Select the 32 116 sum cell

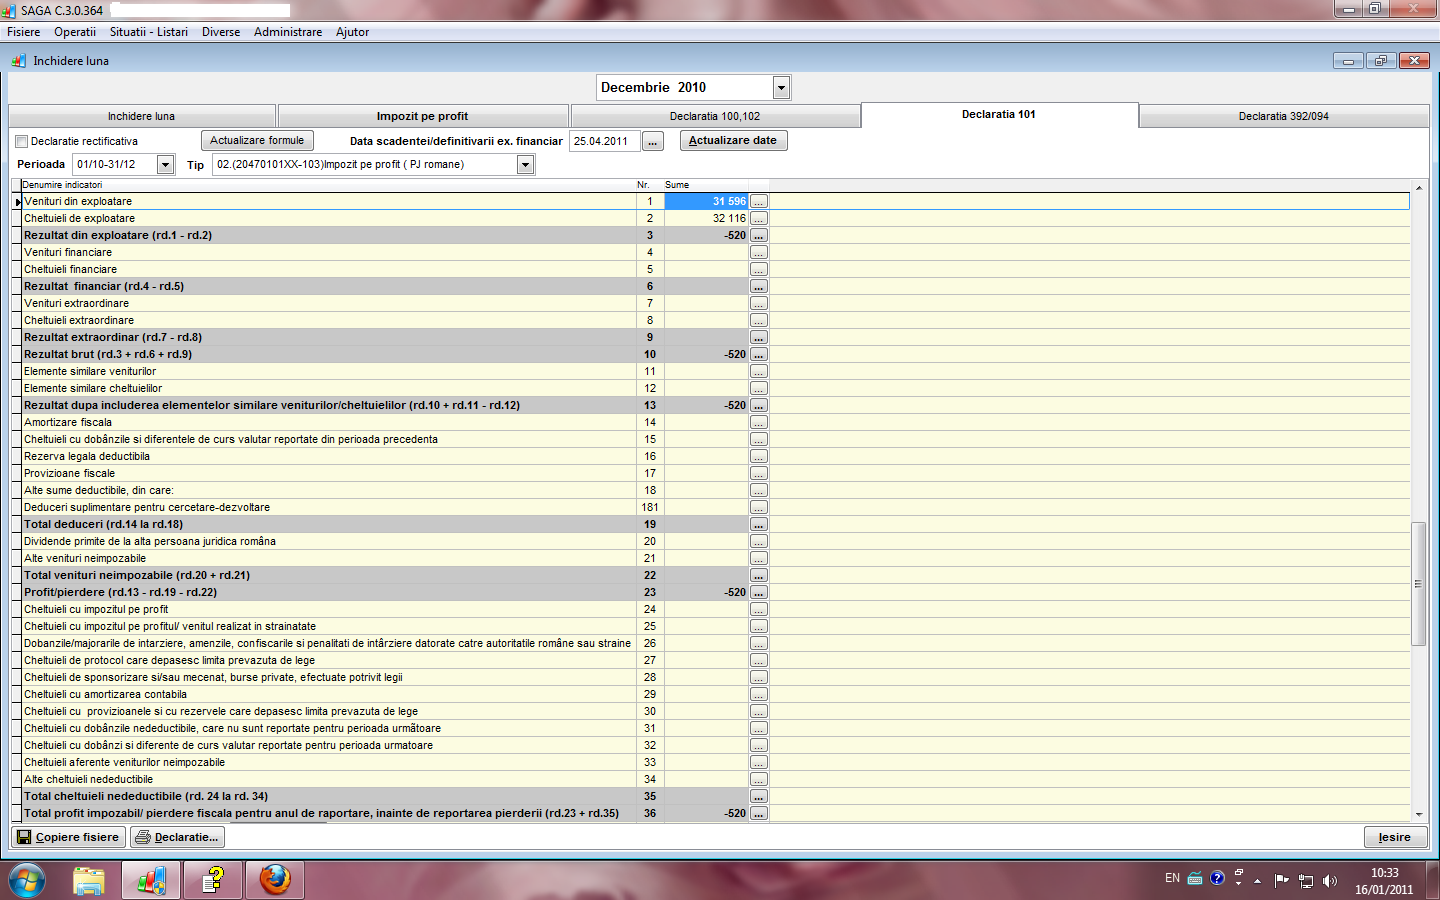(706, 218)
